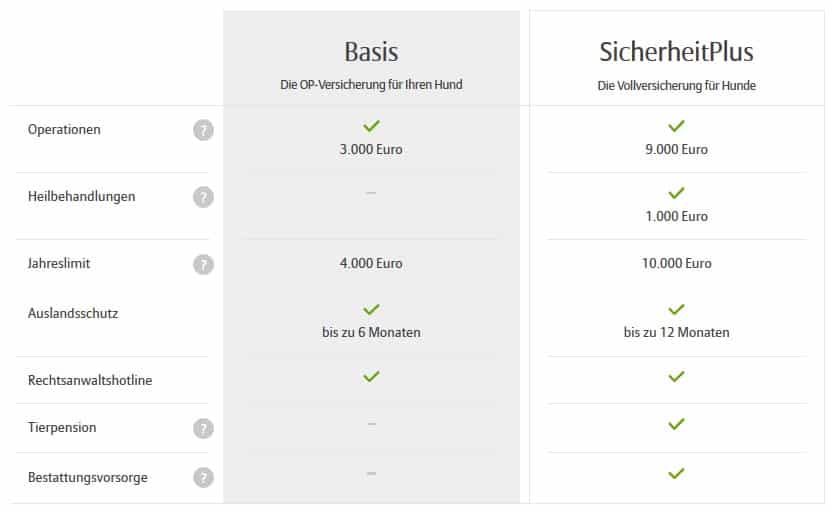
Task: Show the Jahreslimit help tooltip icon
Action: tap(203, 264)
